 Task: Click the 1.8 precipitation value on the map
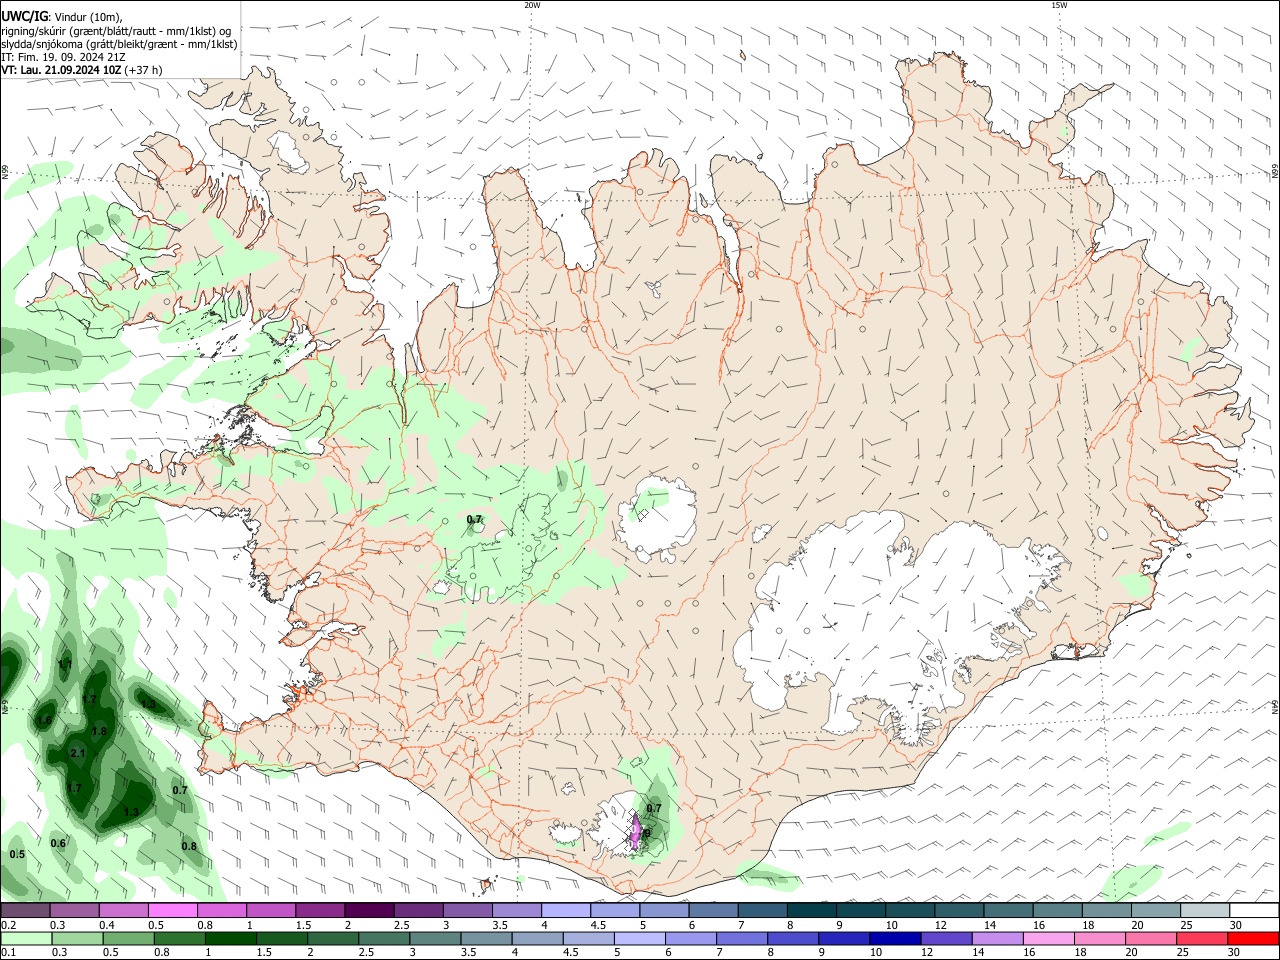99,731
